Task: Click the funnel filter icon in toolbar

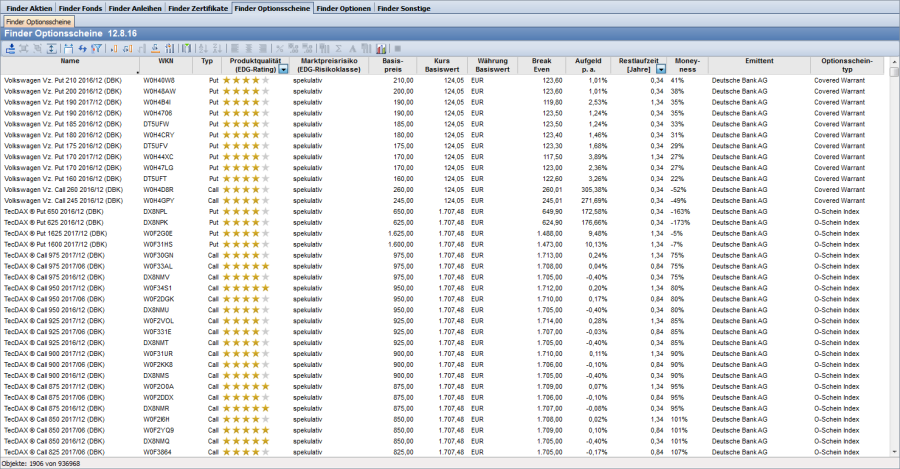Action: pos(97,48)
